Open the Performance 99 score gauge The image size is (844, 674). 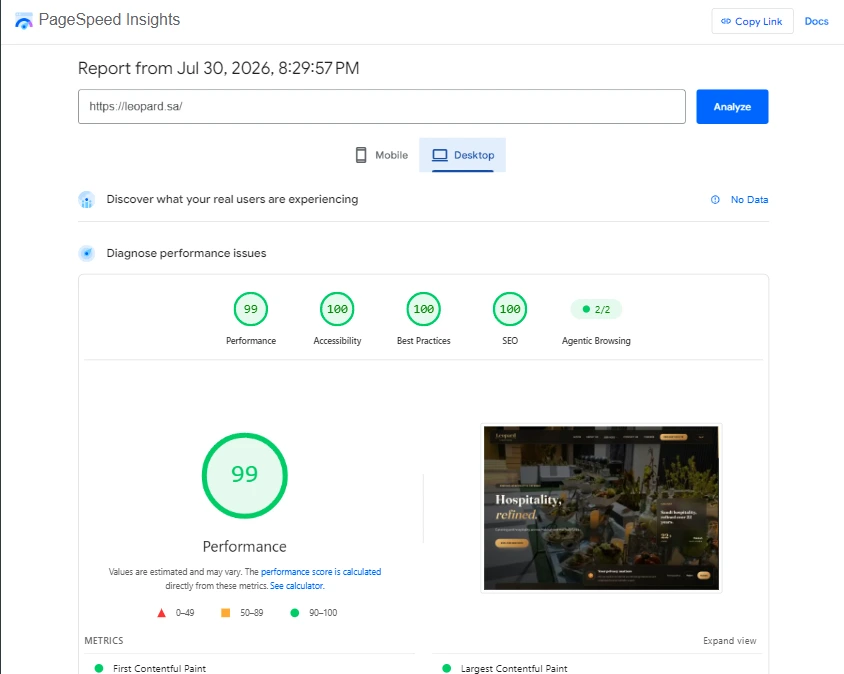(251, 309)
